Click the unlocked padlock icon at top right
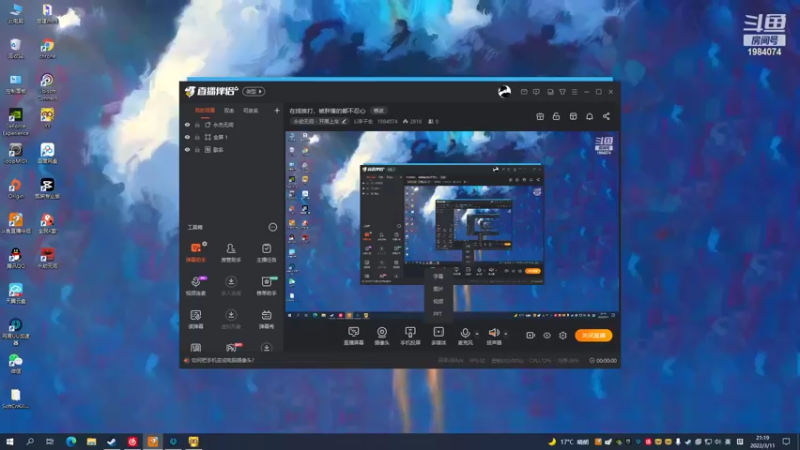Image resolution: width=800 pixels, height=450 pixels. coord(556,116)
